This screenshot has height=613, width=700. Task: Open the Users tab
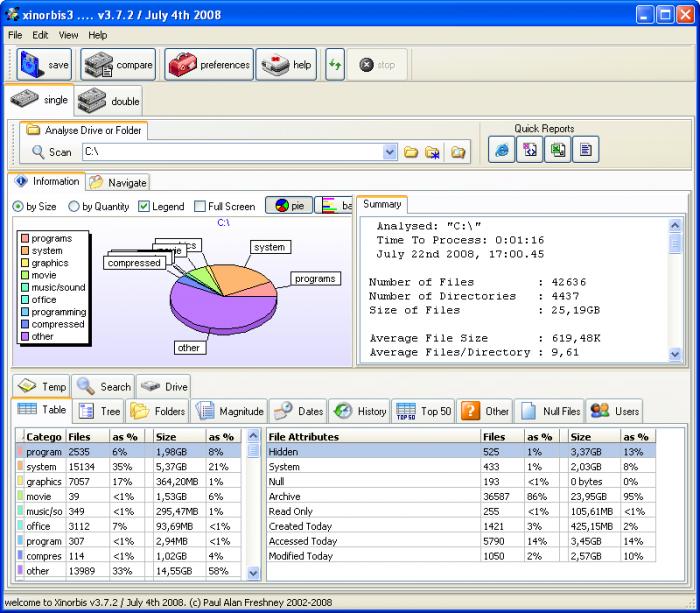pos(614,411)
